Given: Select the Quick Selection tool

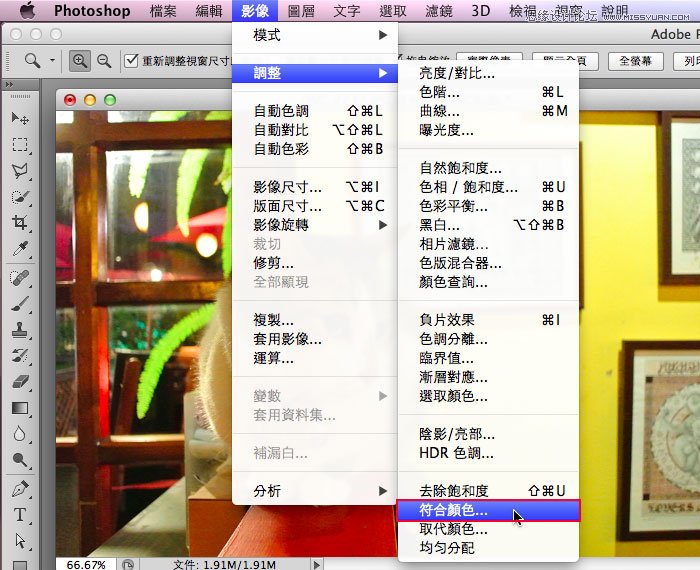Looking at the screenshot, I should (20, 196).
